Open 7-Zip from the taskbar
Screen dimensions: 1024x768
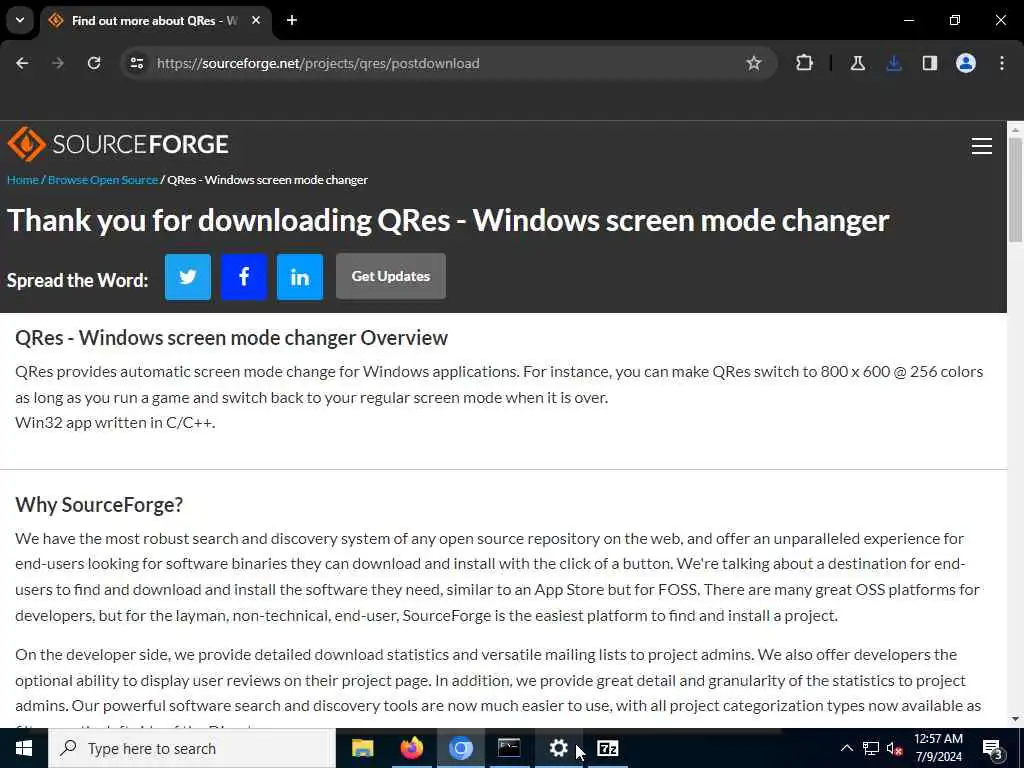pos(607,748)
